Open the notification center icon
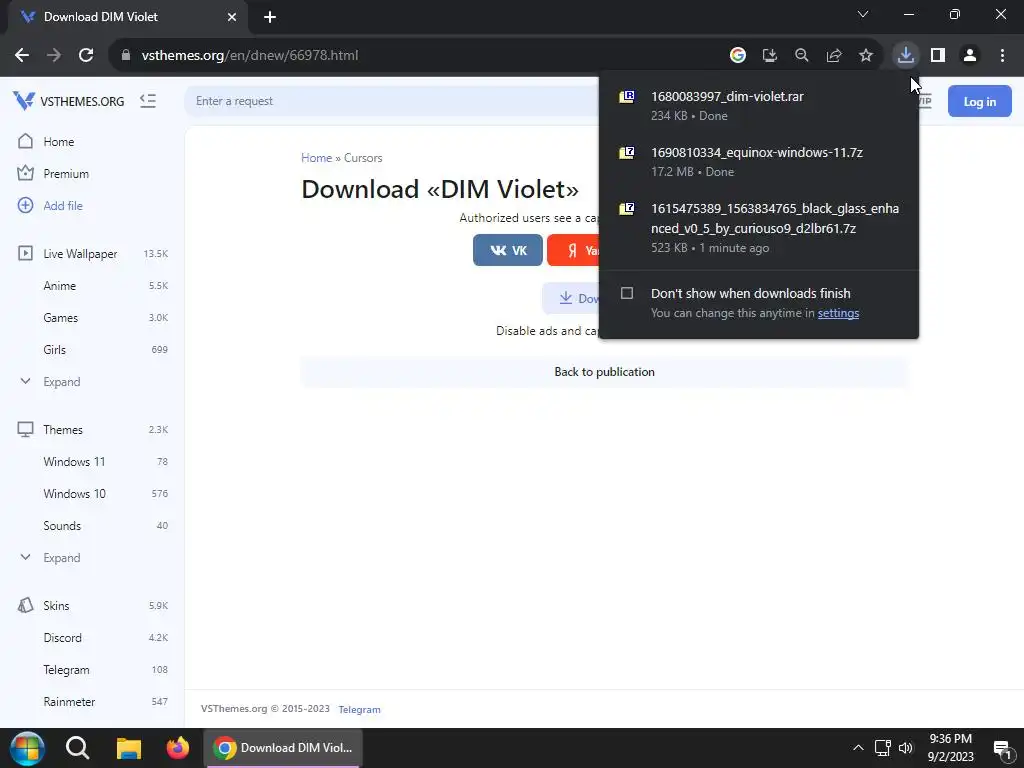This screenshot has width=1024, height=768. (1002, 749)
